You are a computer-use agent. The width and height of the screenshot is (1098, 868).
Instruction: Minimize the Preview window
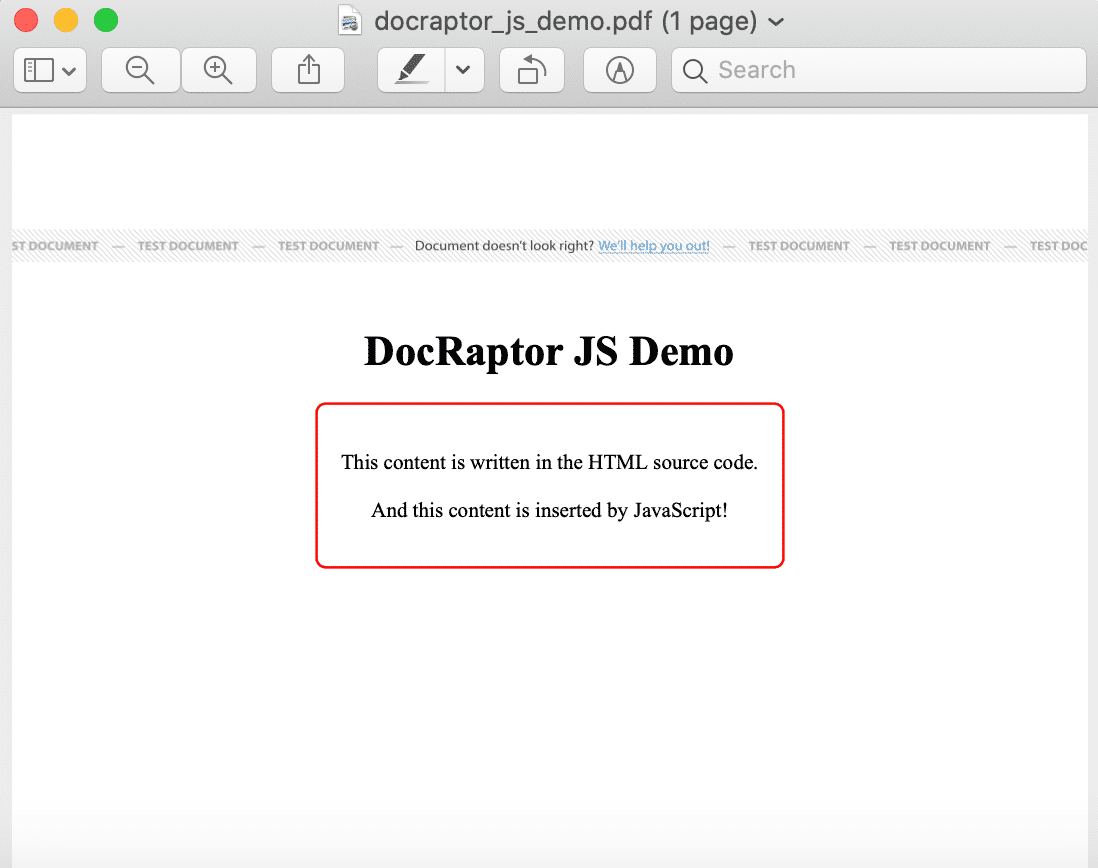(65, 19)
